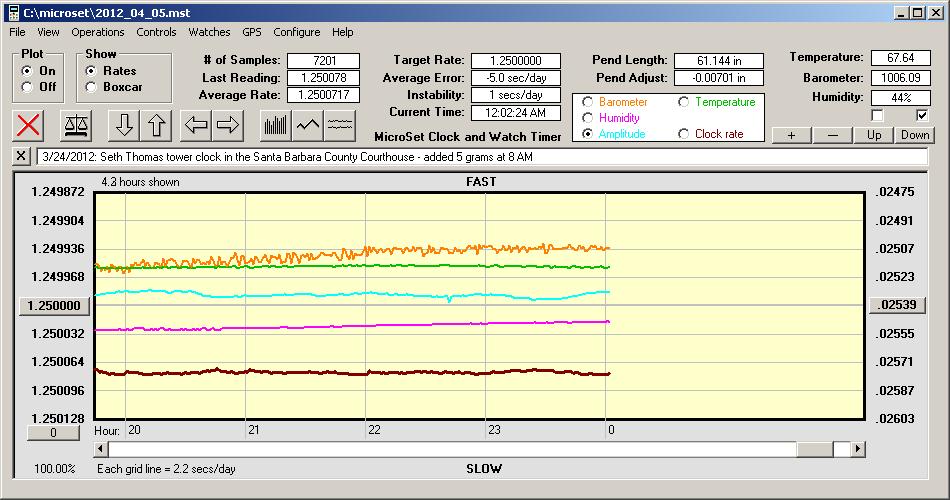The height and width of the screenshot is (500, 950).
Task: Click the balance scale icon
Action: click(x=76, y=125)
